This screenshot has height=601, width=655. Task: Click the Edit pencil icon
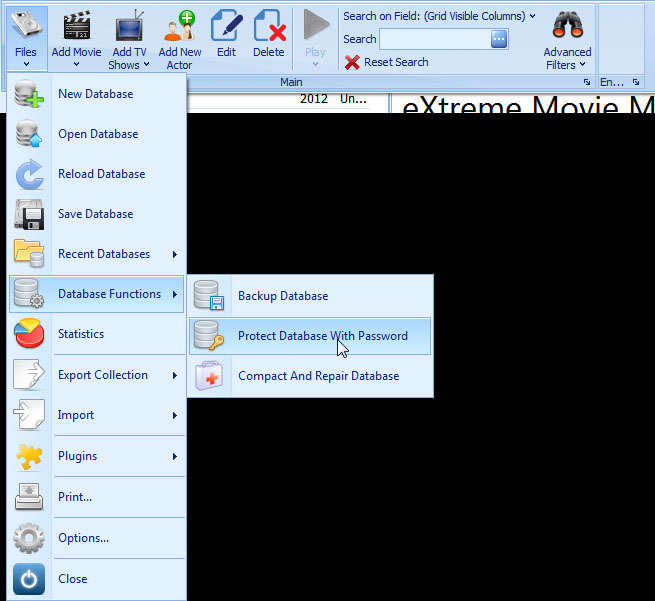coord(228,27)
